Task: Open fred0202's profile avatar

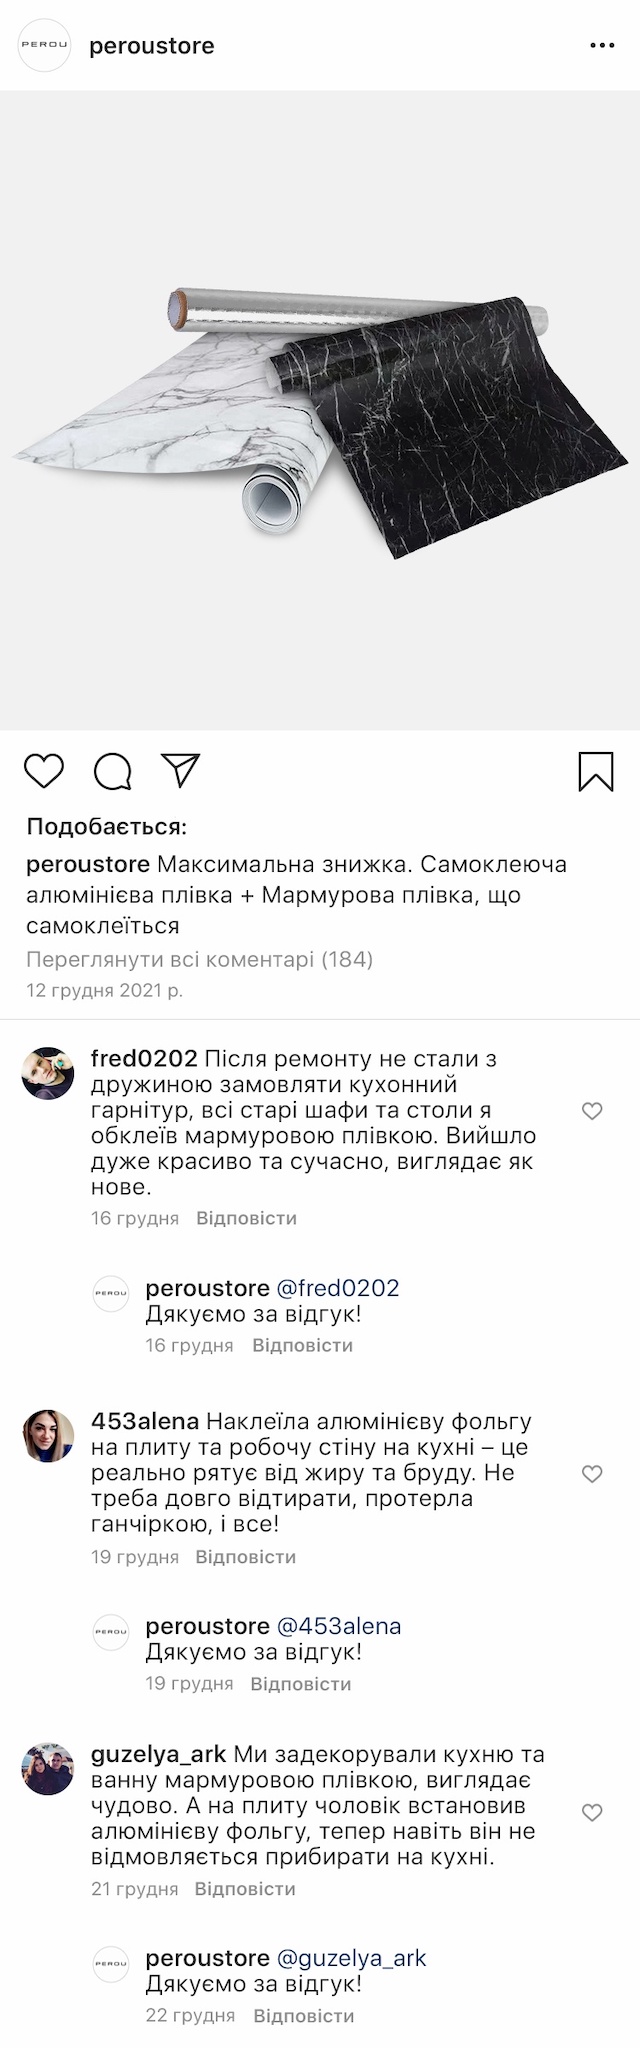Action: [x=48, y=1074]
